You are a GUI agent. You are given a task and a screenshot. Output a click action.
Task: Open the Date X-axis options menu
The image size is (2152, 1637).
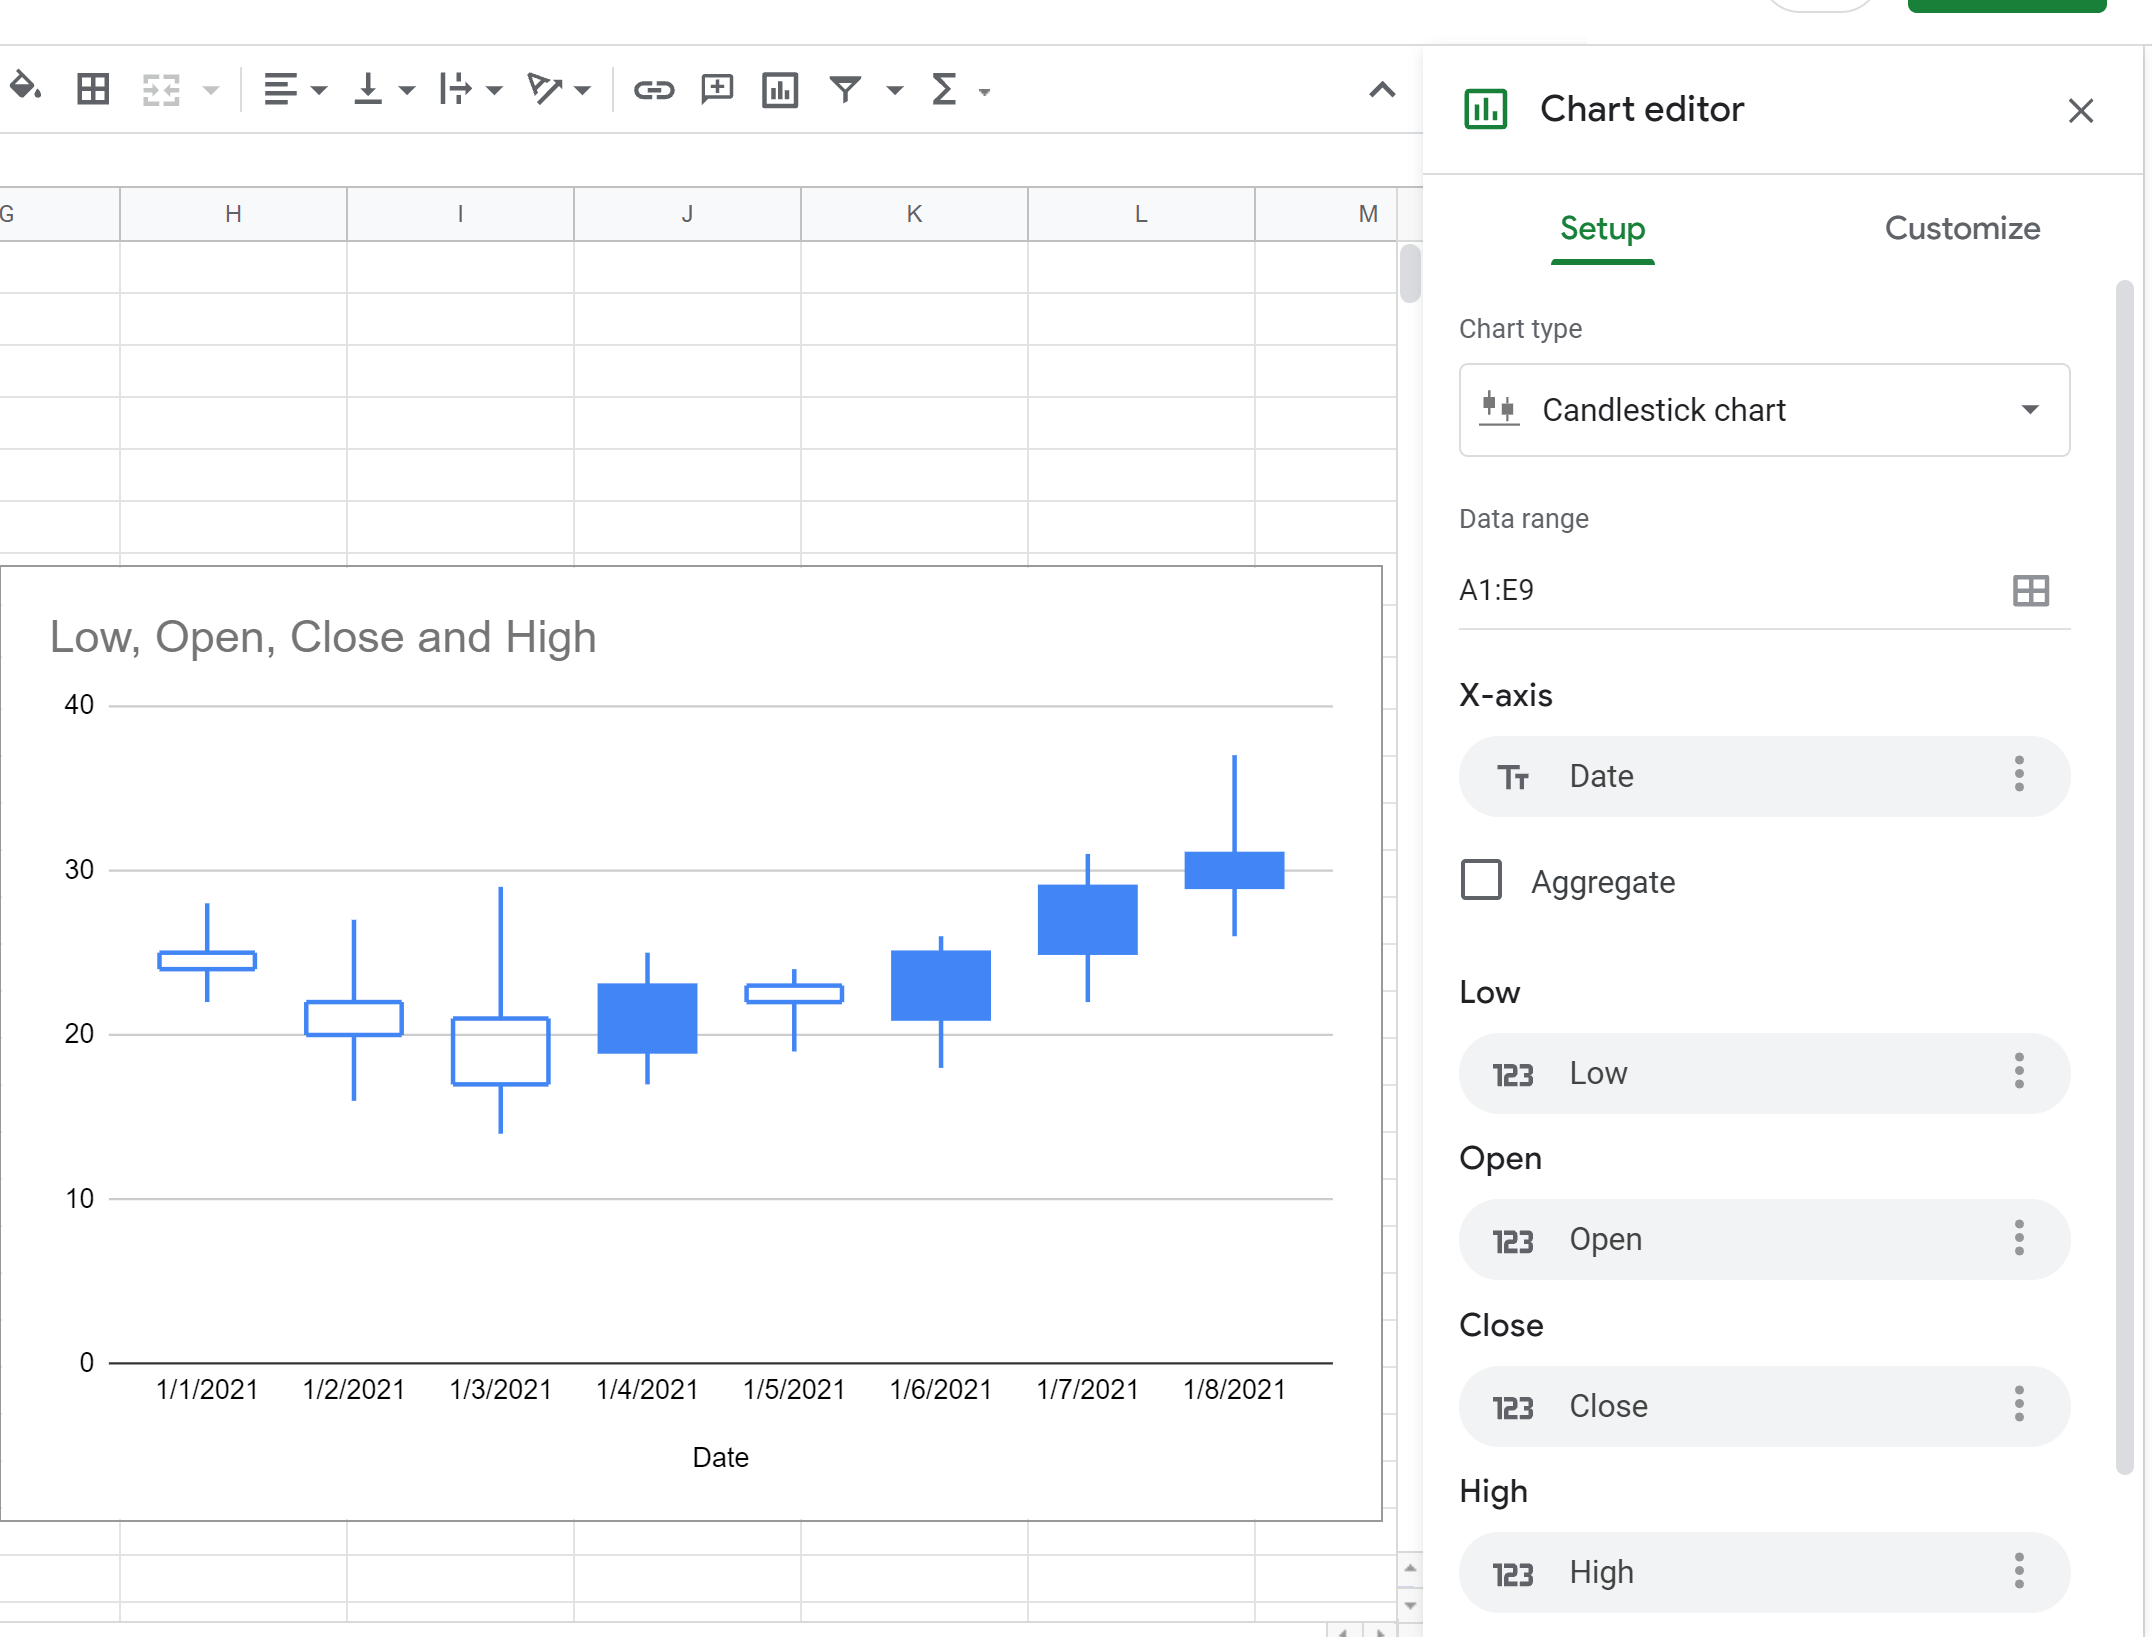(2019, 775)
